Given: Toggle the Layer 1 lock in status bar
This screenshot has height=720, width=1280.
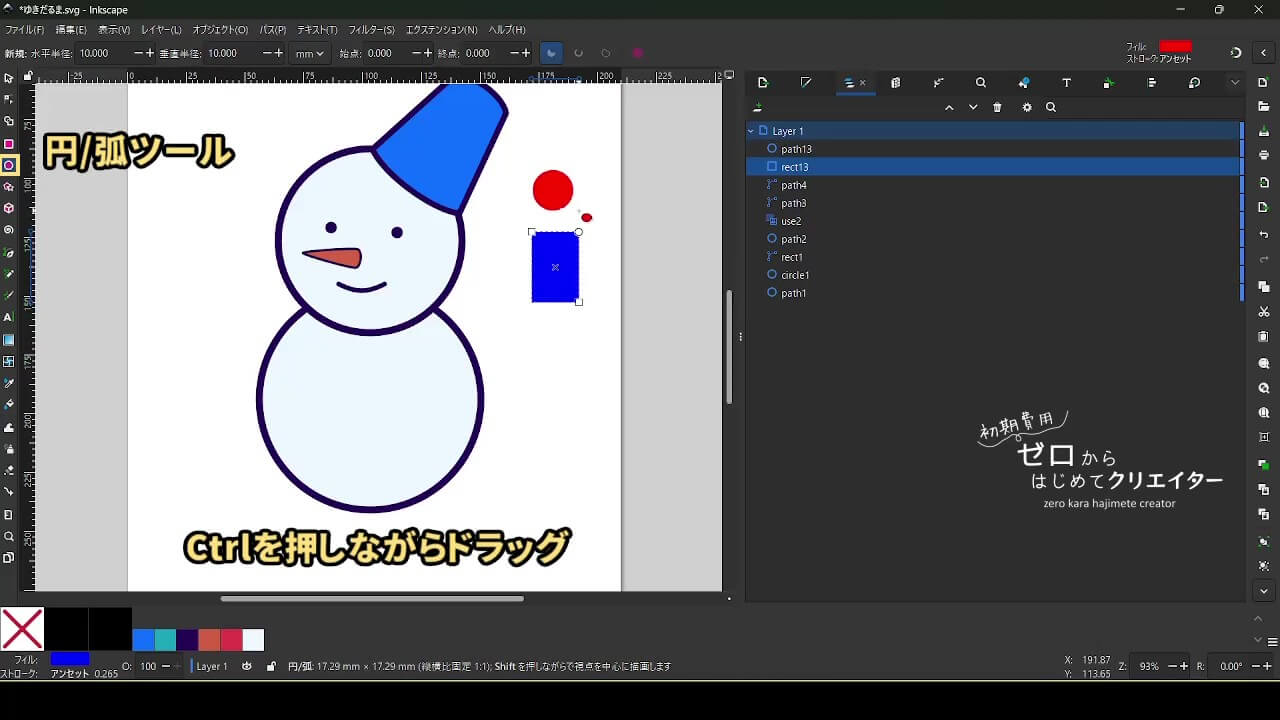Looking at the screenshot, I should coord(271,666).
